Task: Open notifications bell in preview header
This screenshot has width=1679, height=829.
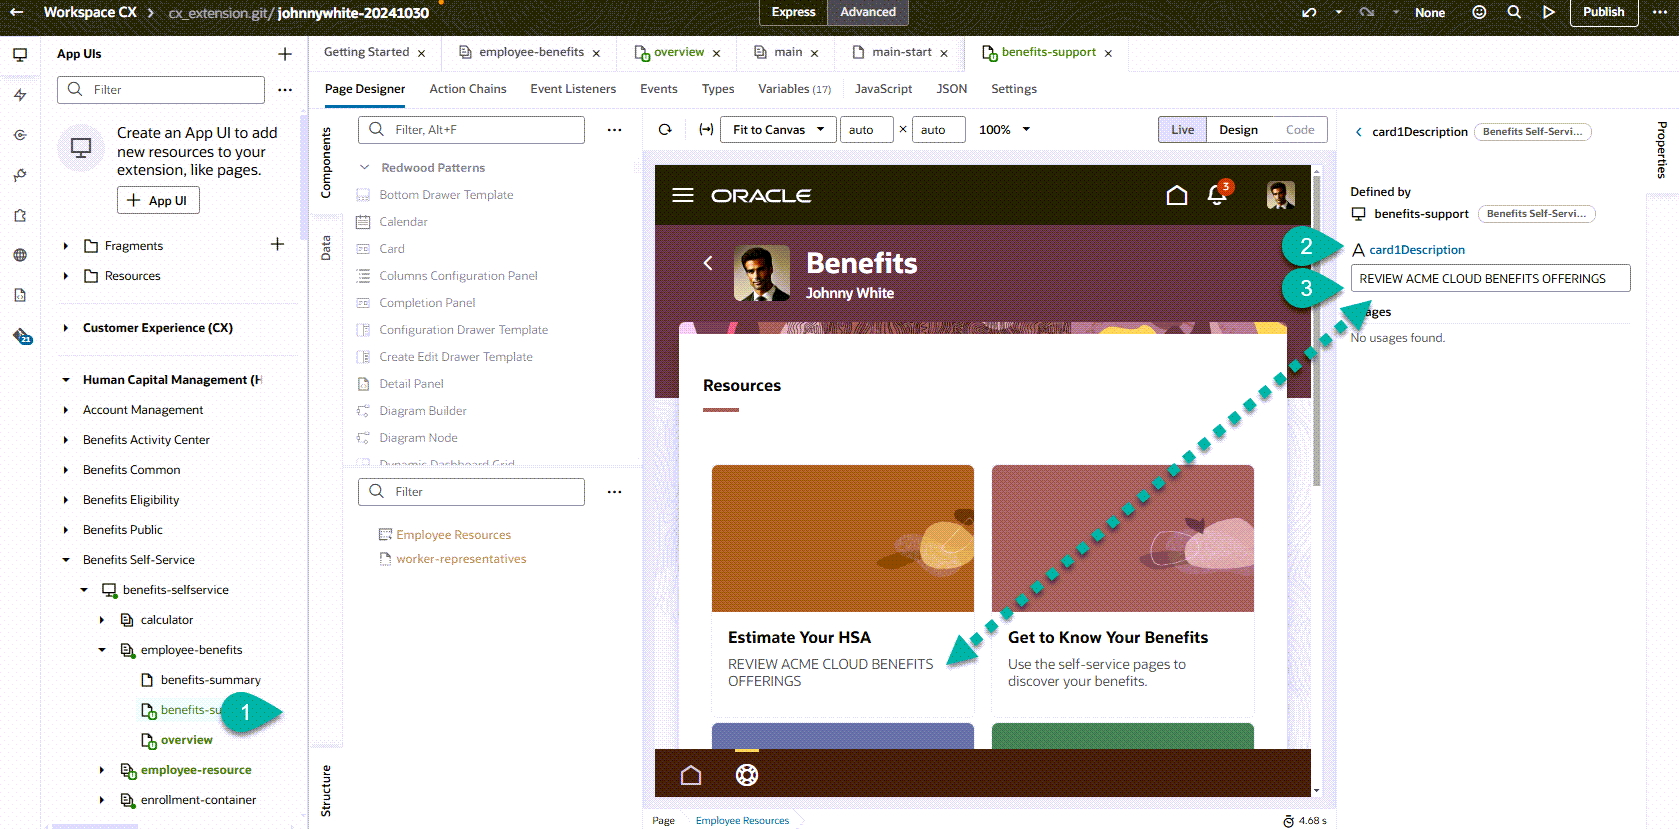Action: tap(1218, 194)
